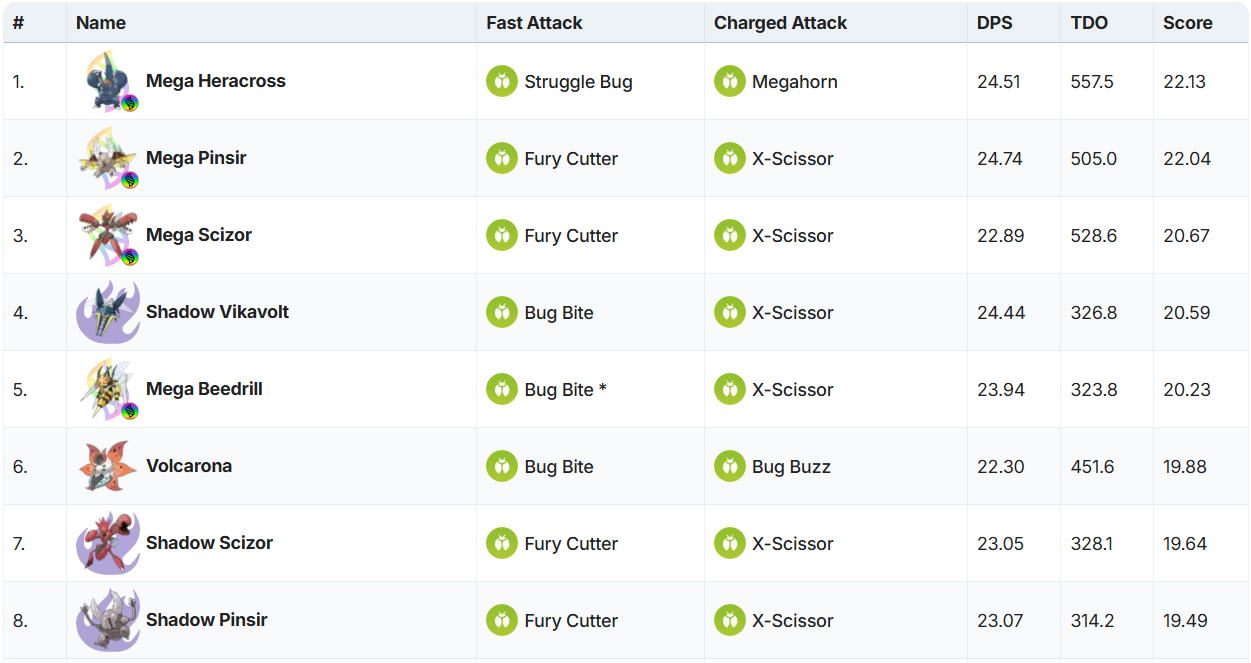Click the Shadow Vikavolt sprite icon
1251x663 pixels.
[x=108, y=312]
